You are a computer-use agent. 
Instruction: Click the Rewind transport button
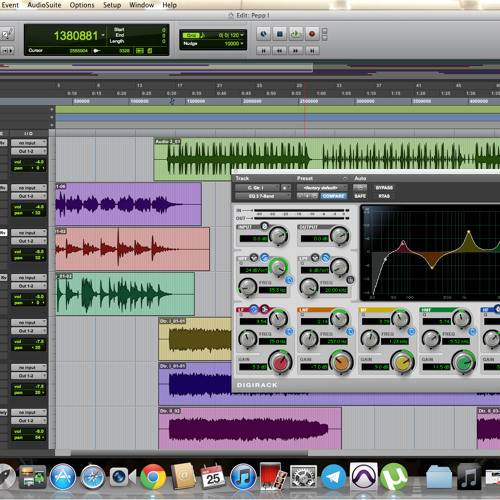click(x=280, y=50)
